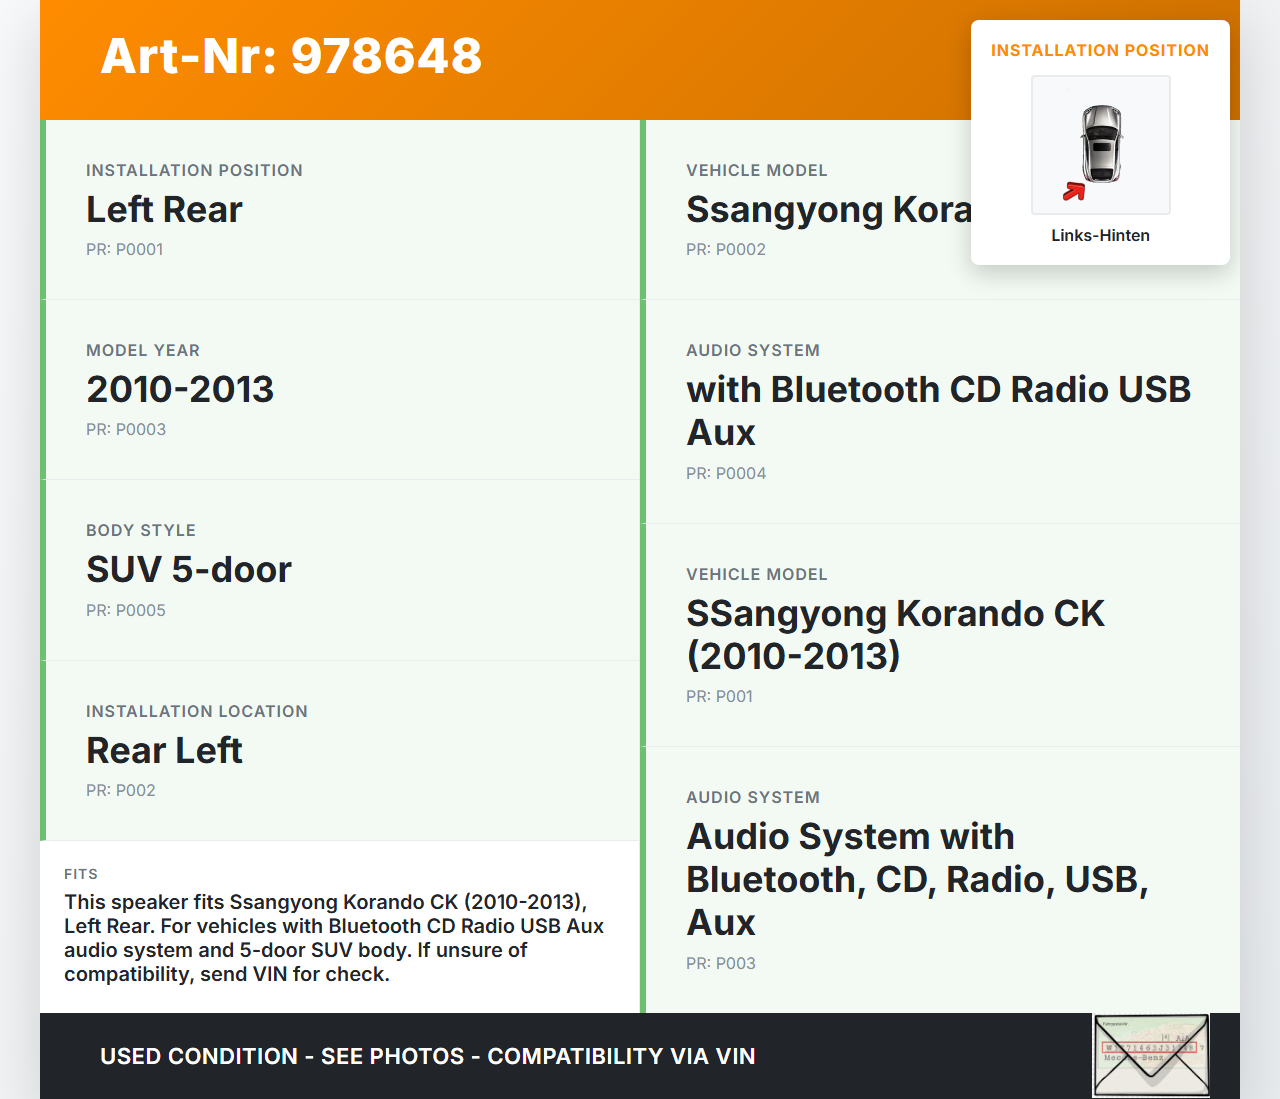The width and height of the screenshot is (1280, 1099).
Task: Click the 'PR: P0001' code
Action: 124,250
